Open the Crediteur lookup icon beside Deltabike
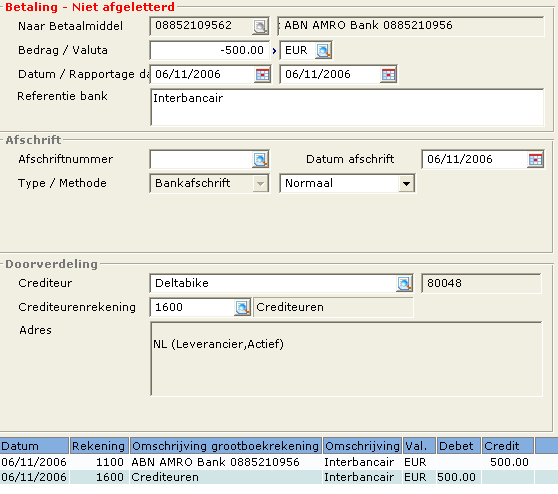 coord(404,284)
